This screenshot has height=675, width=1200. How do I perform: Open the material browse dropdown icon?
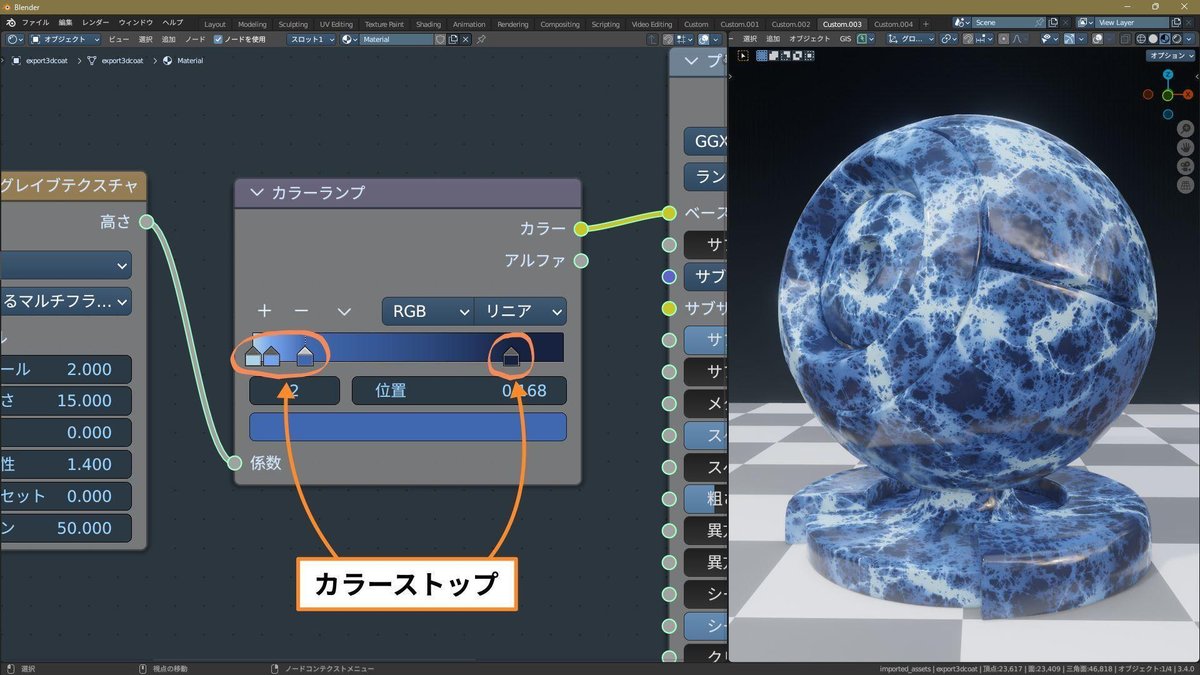[349, 39]
